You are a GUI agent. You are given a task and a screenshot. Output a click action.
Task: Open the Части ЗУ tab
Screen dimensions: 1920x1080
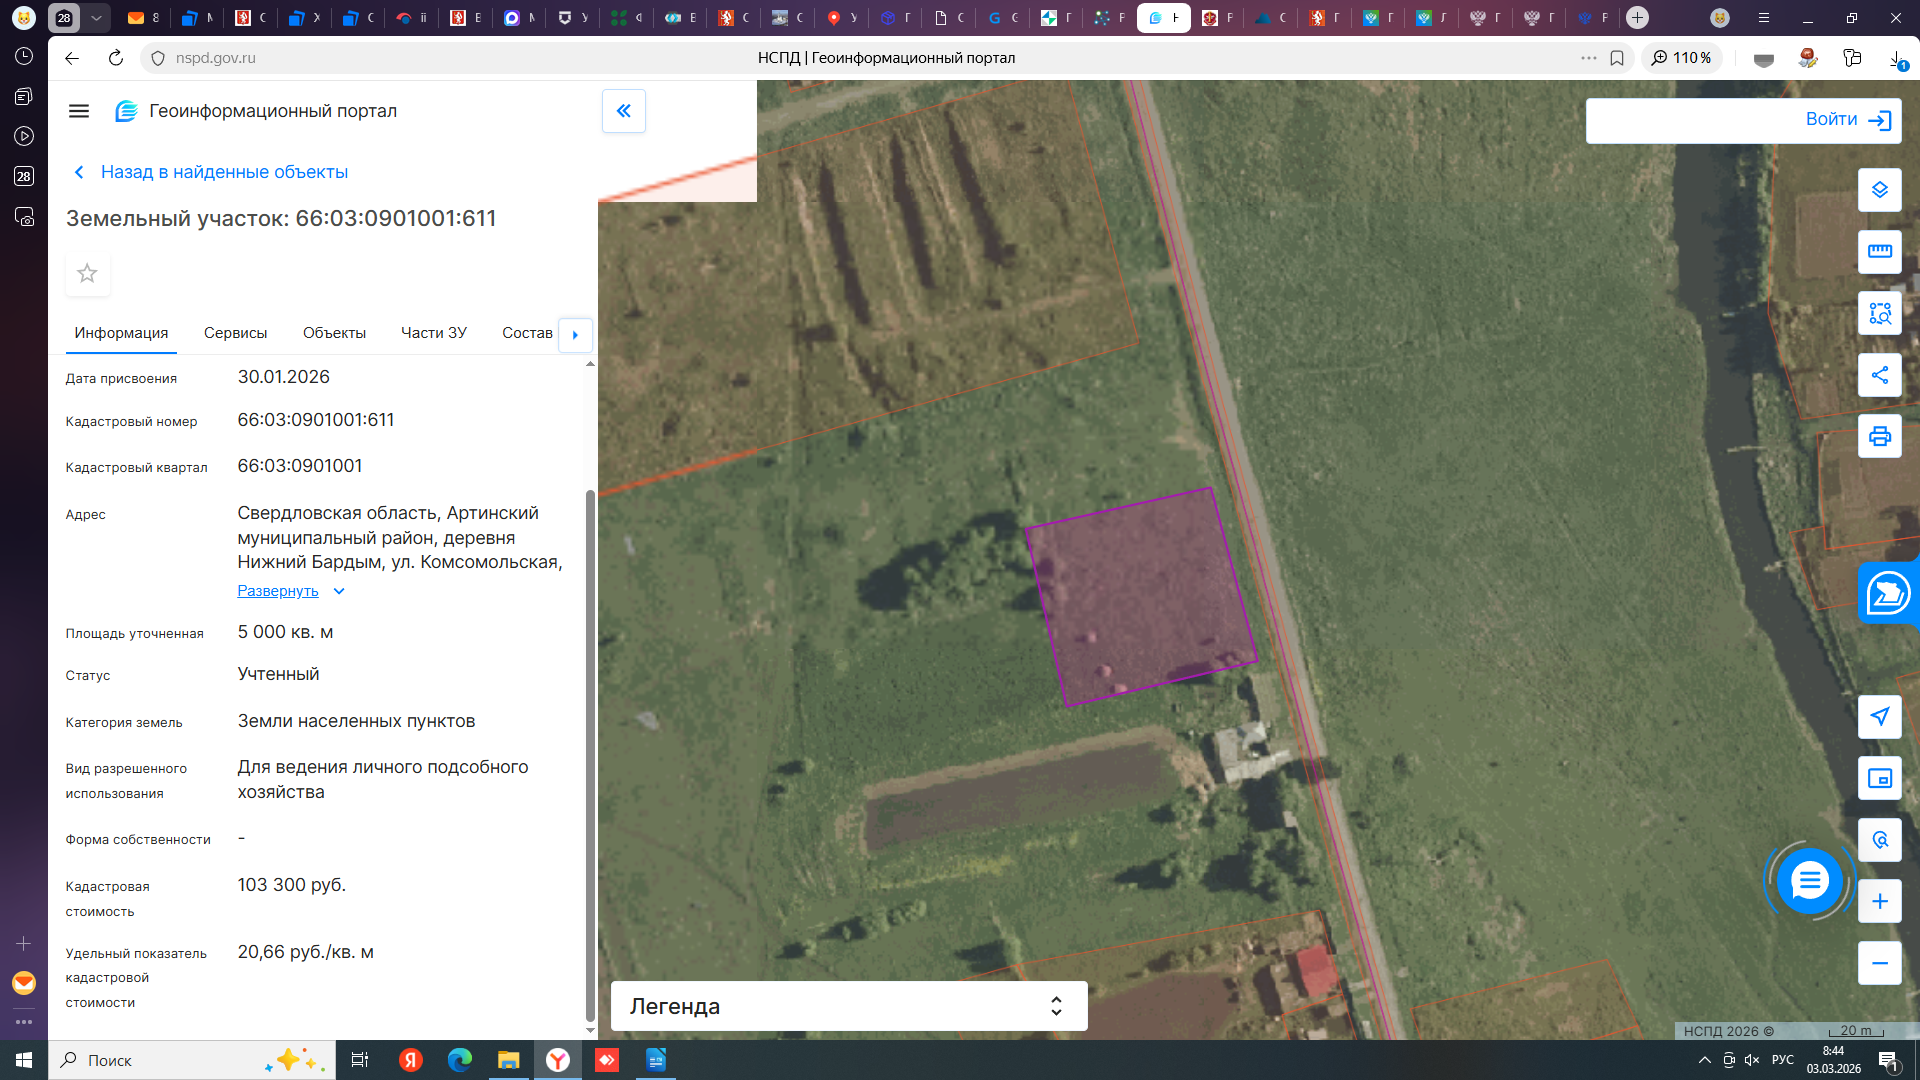(433, 333)
